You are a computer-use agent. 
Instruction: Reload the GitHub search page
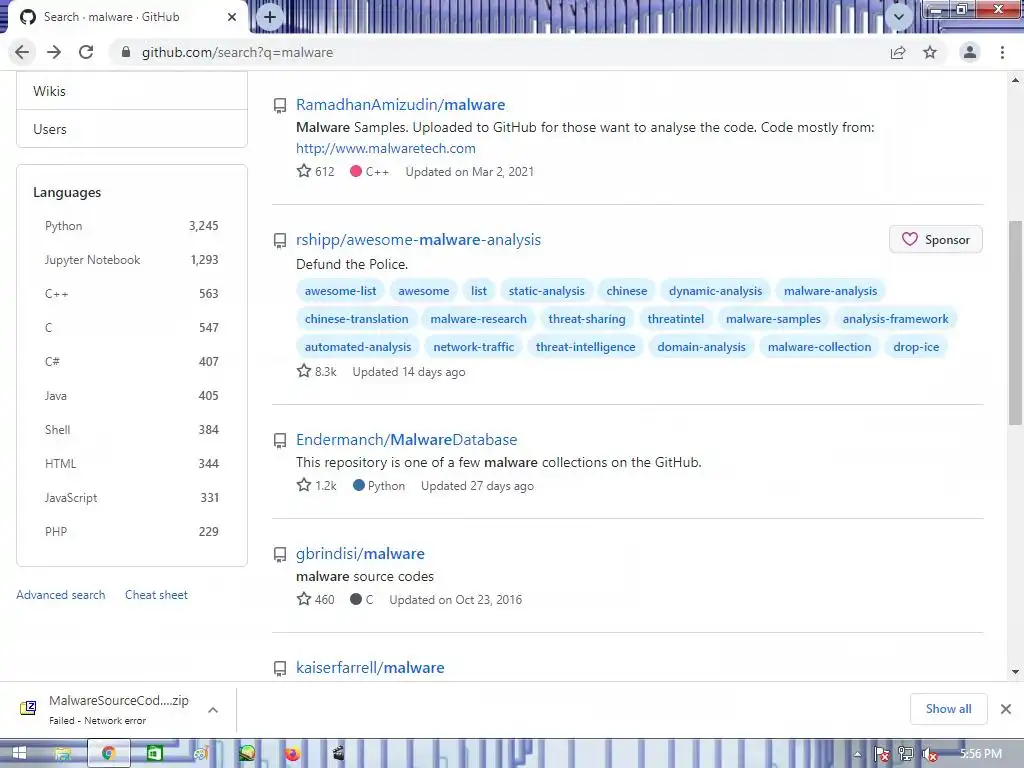(86, 52)
